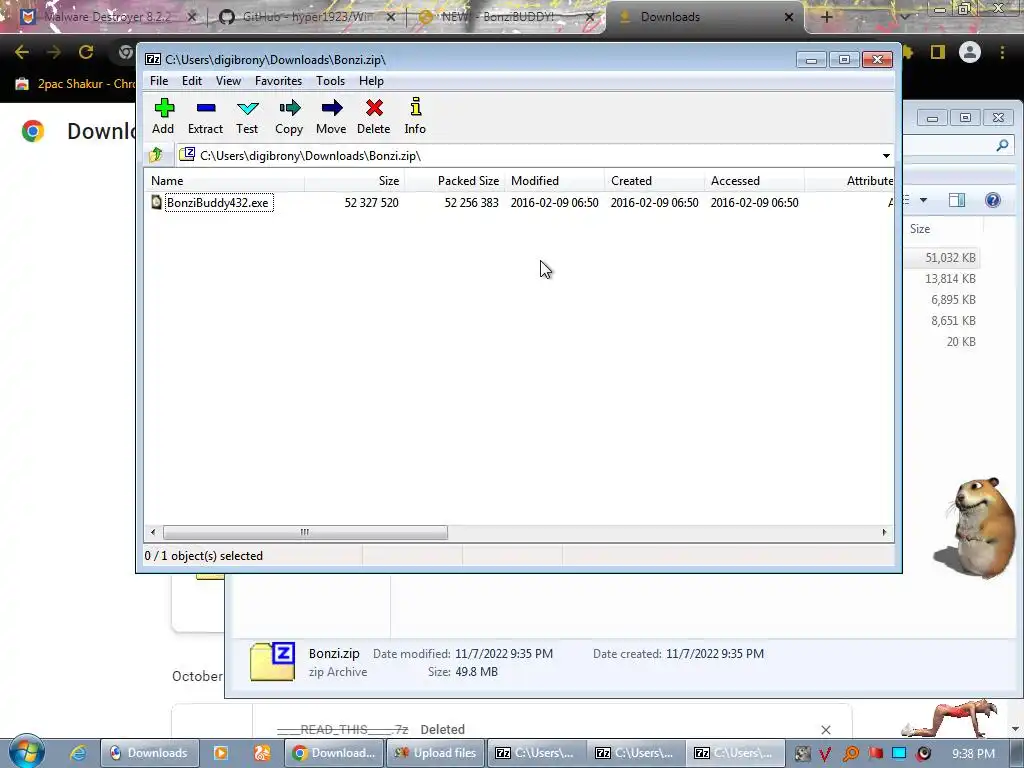Screen dimensions: 1024x768
Task: Click the green Add button in 7-Zip
Action: pos(163,116)
